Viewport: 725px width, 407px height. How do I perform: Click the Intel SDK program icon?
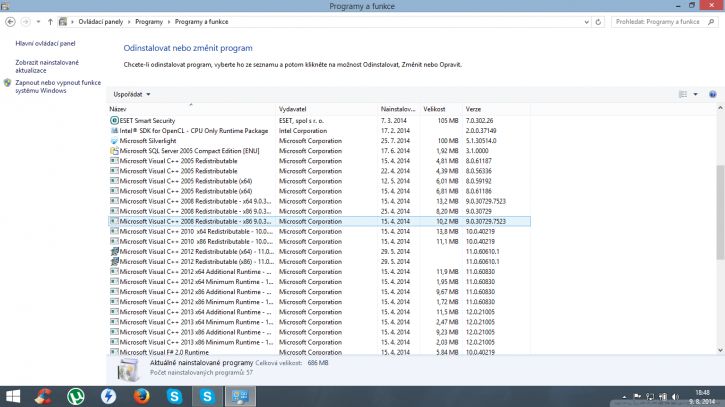(114, 131)
